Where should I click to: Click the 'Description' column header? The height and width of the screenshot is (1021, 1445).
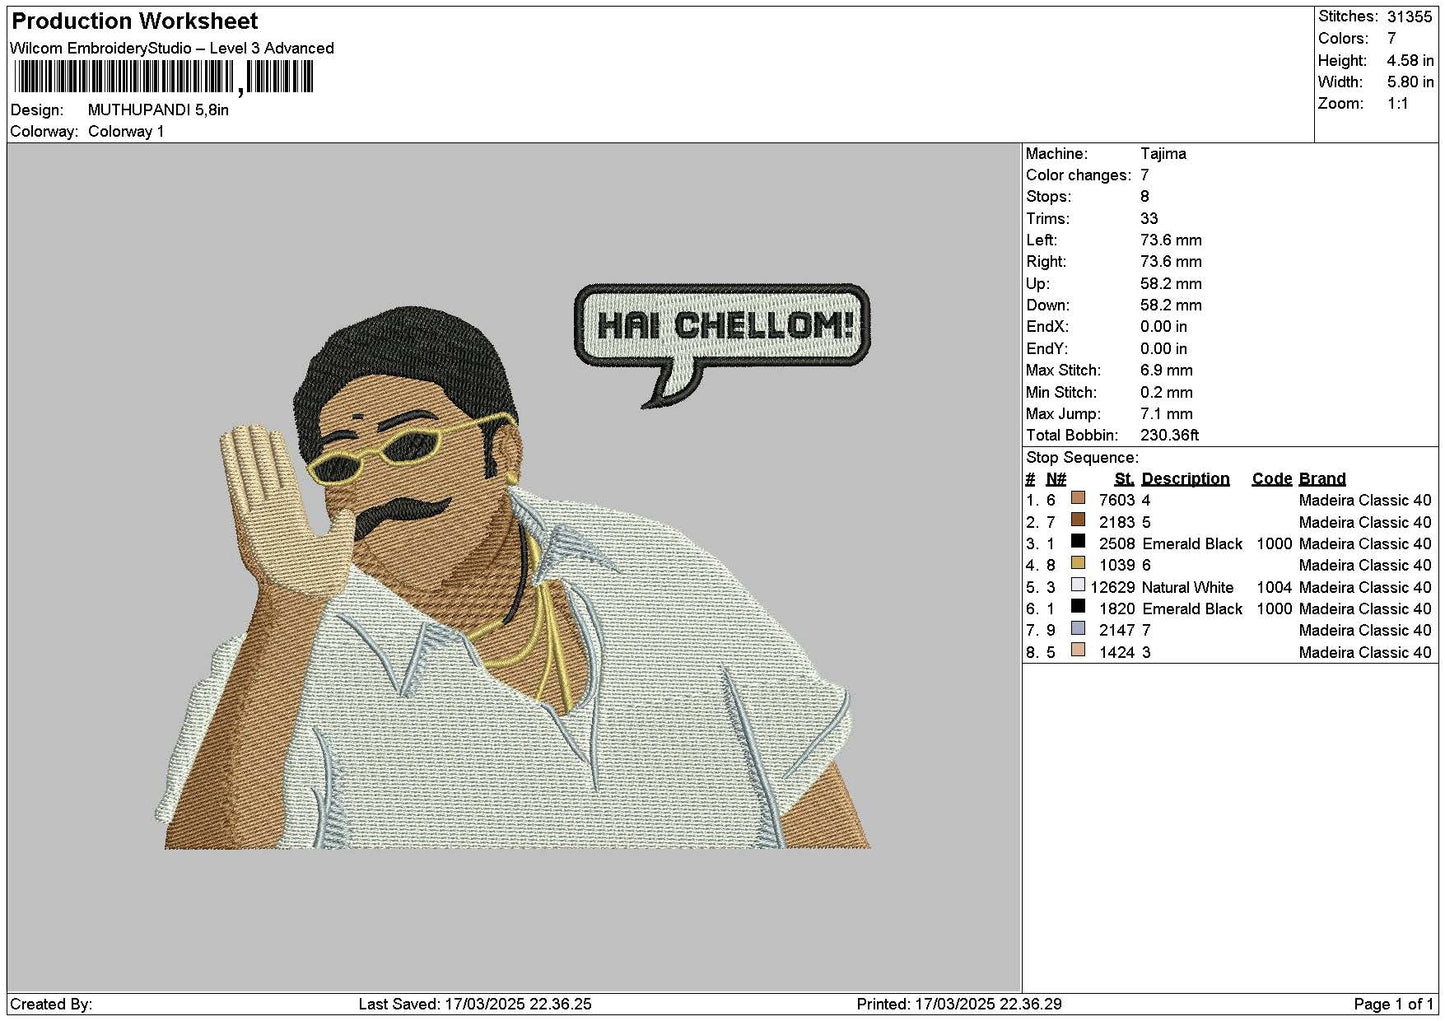pos(1185,479)
